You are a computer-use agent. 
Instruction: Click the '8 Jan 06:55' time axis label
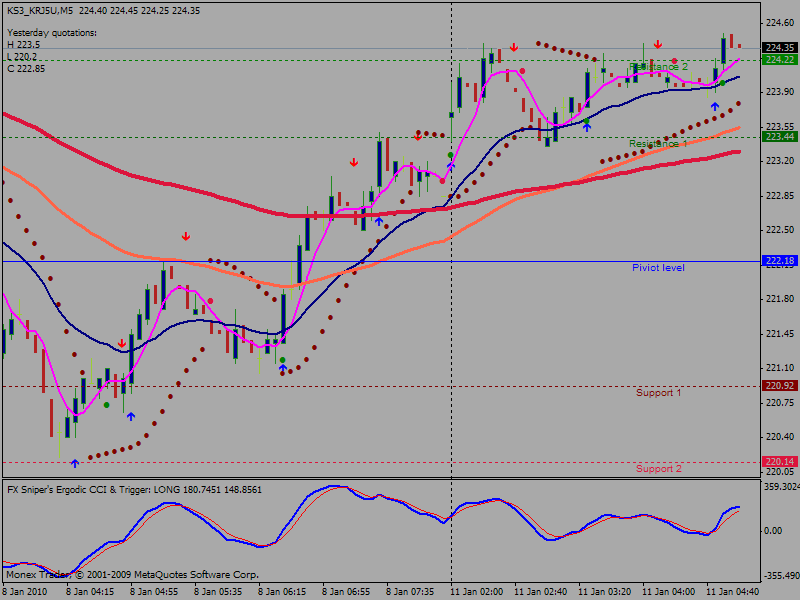pyautogui.click(x=346, y=592)
